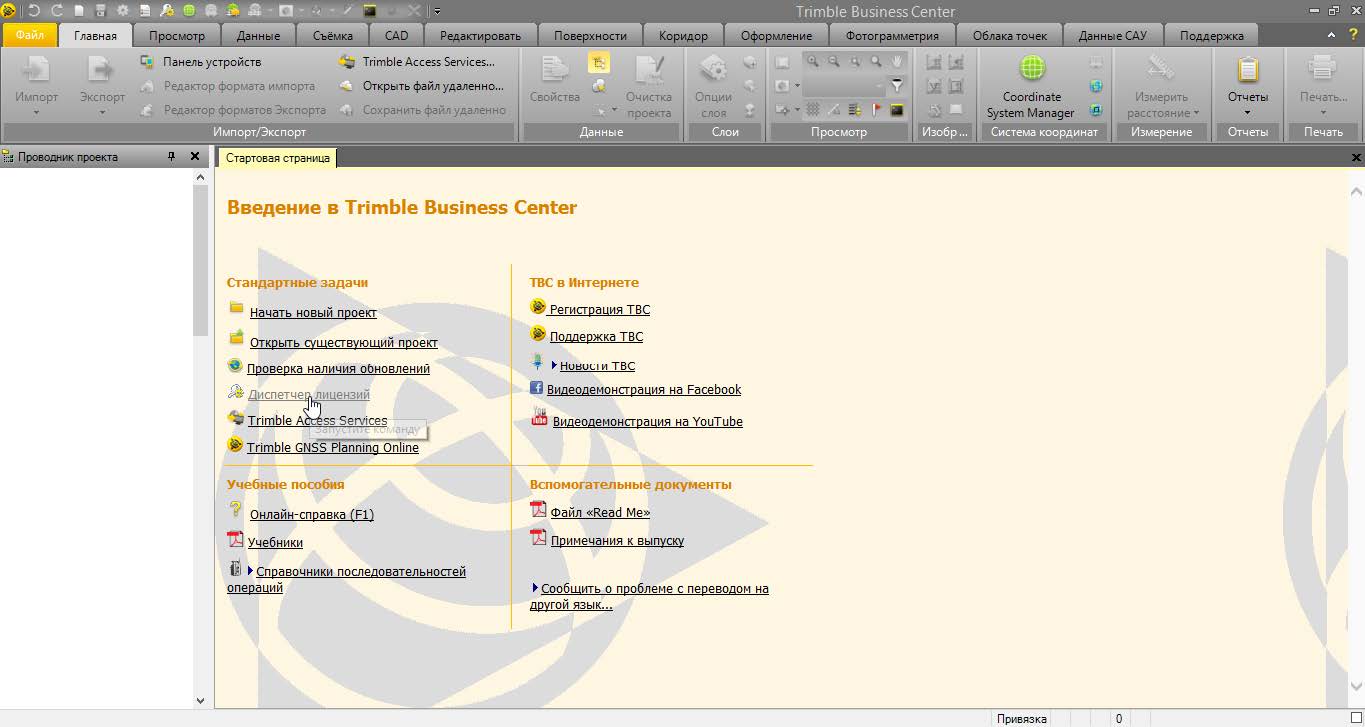Switch to the Просмотр ribbon tab
This screenshot has height=727, width=1365.
coord(176,35)
